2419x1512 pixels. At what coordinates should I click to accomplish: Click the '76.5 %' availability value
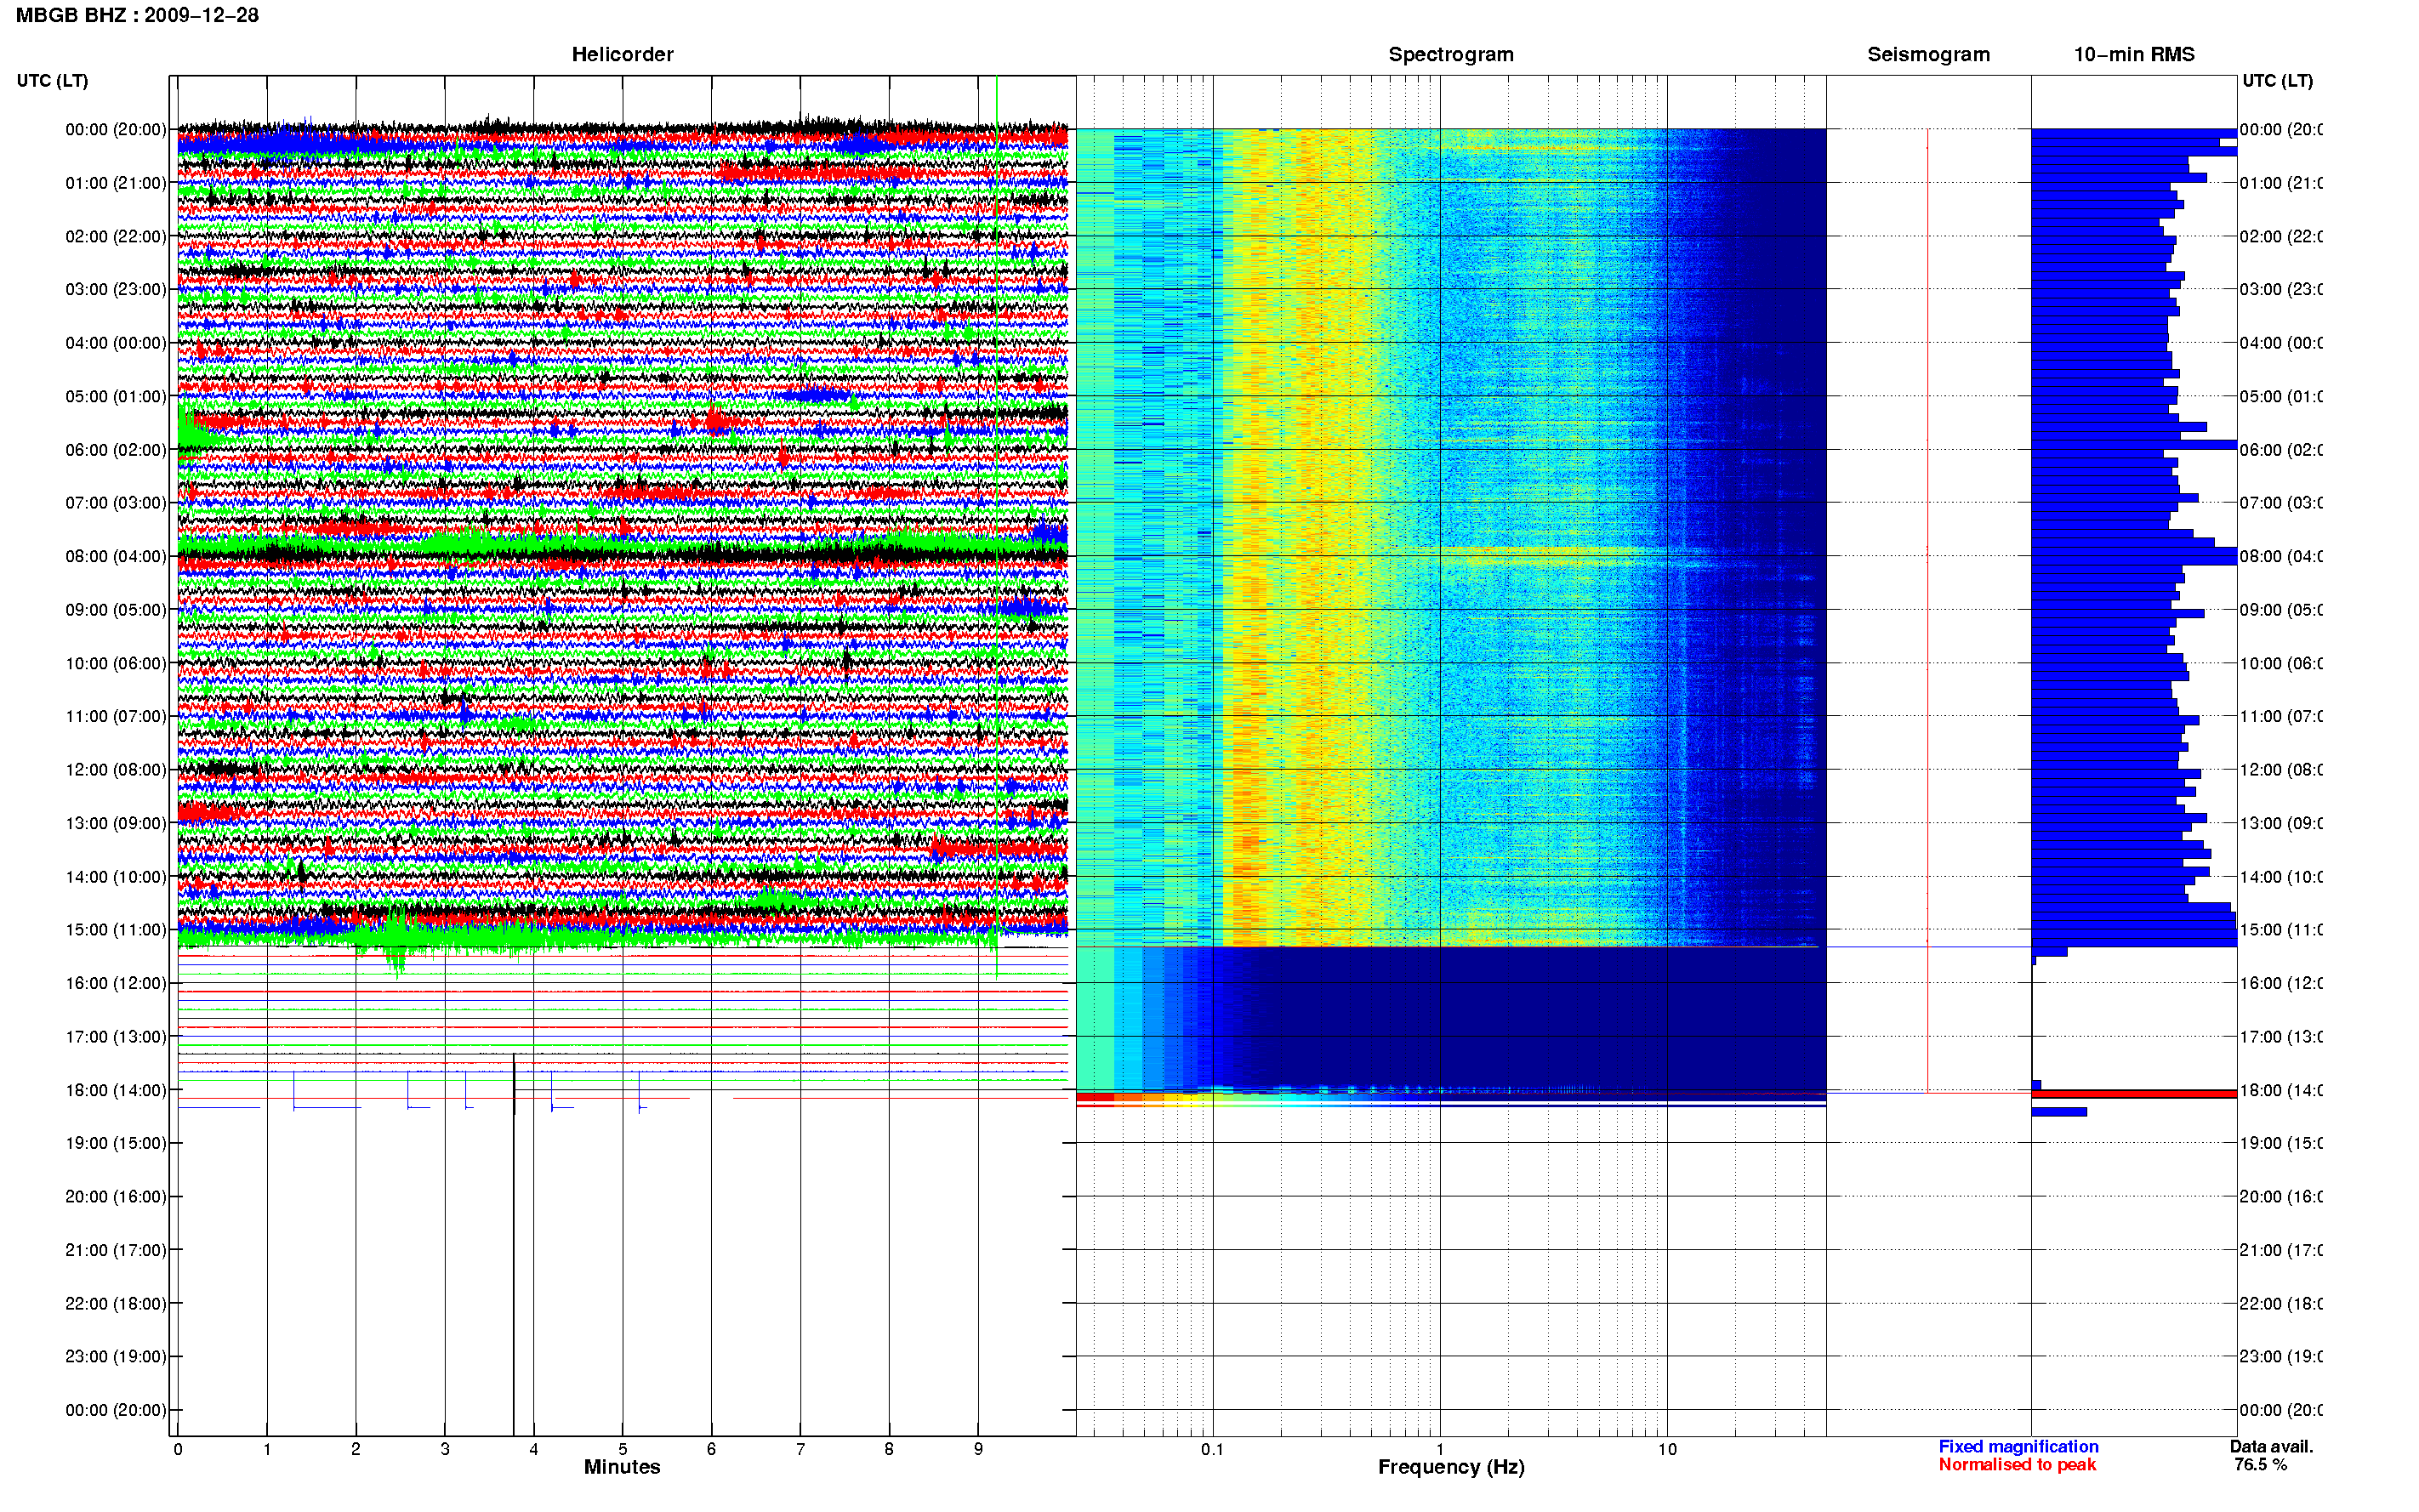2260,1465
